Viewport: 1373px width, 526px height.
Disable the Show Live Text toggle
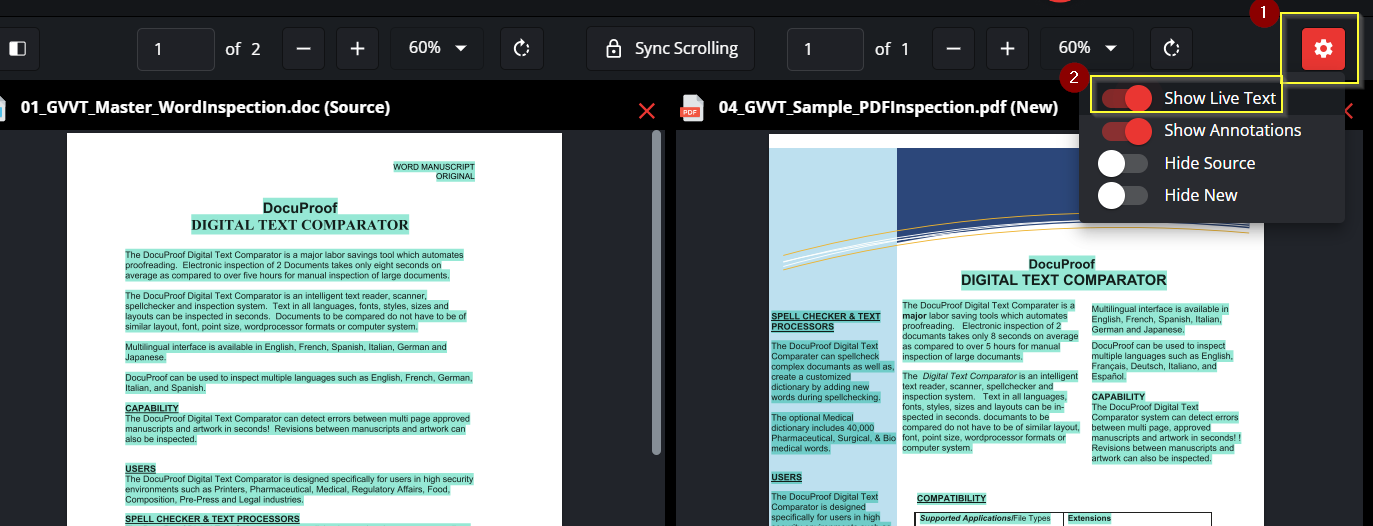1126,98
